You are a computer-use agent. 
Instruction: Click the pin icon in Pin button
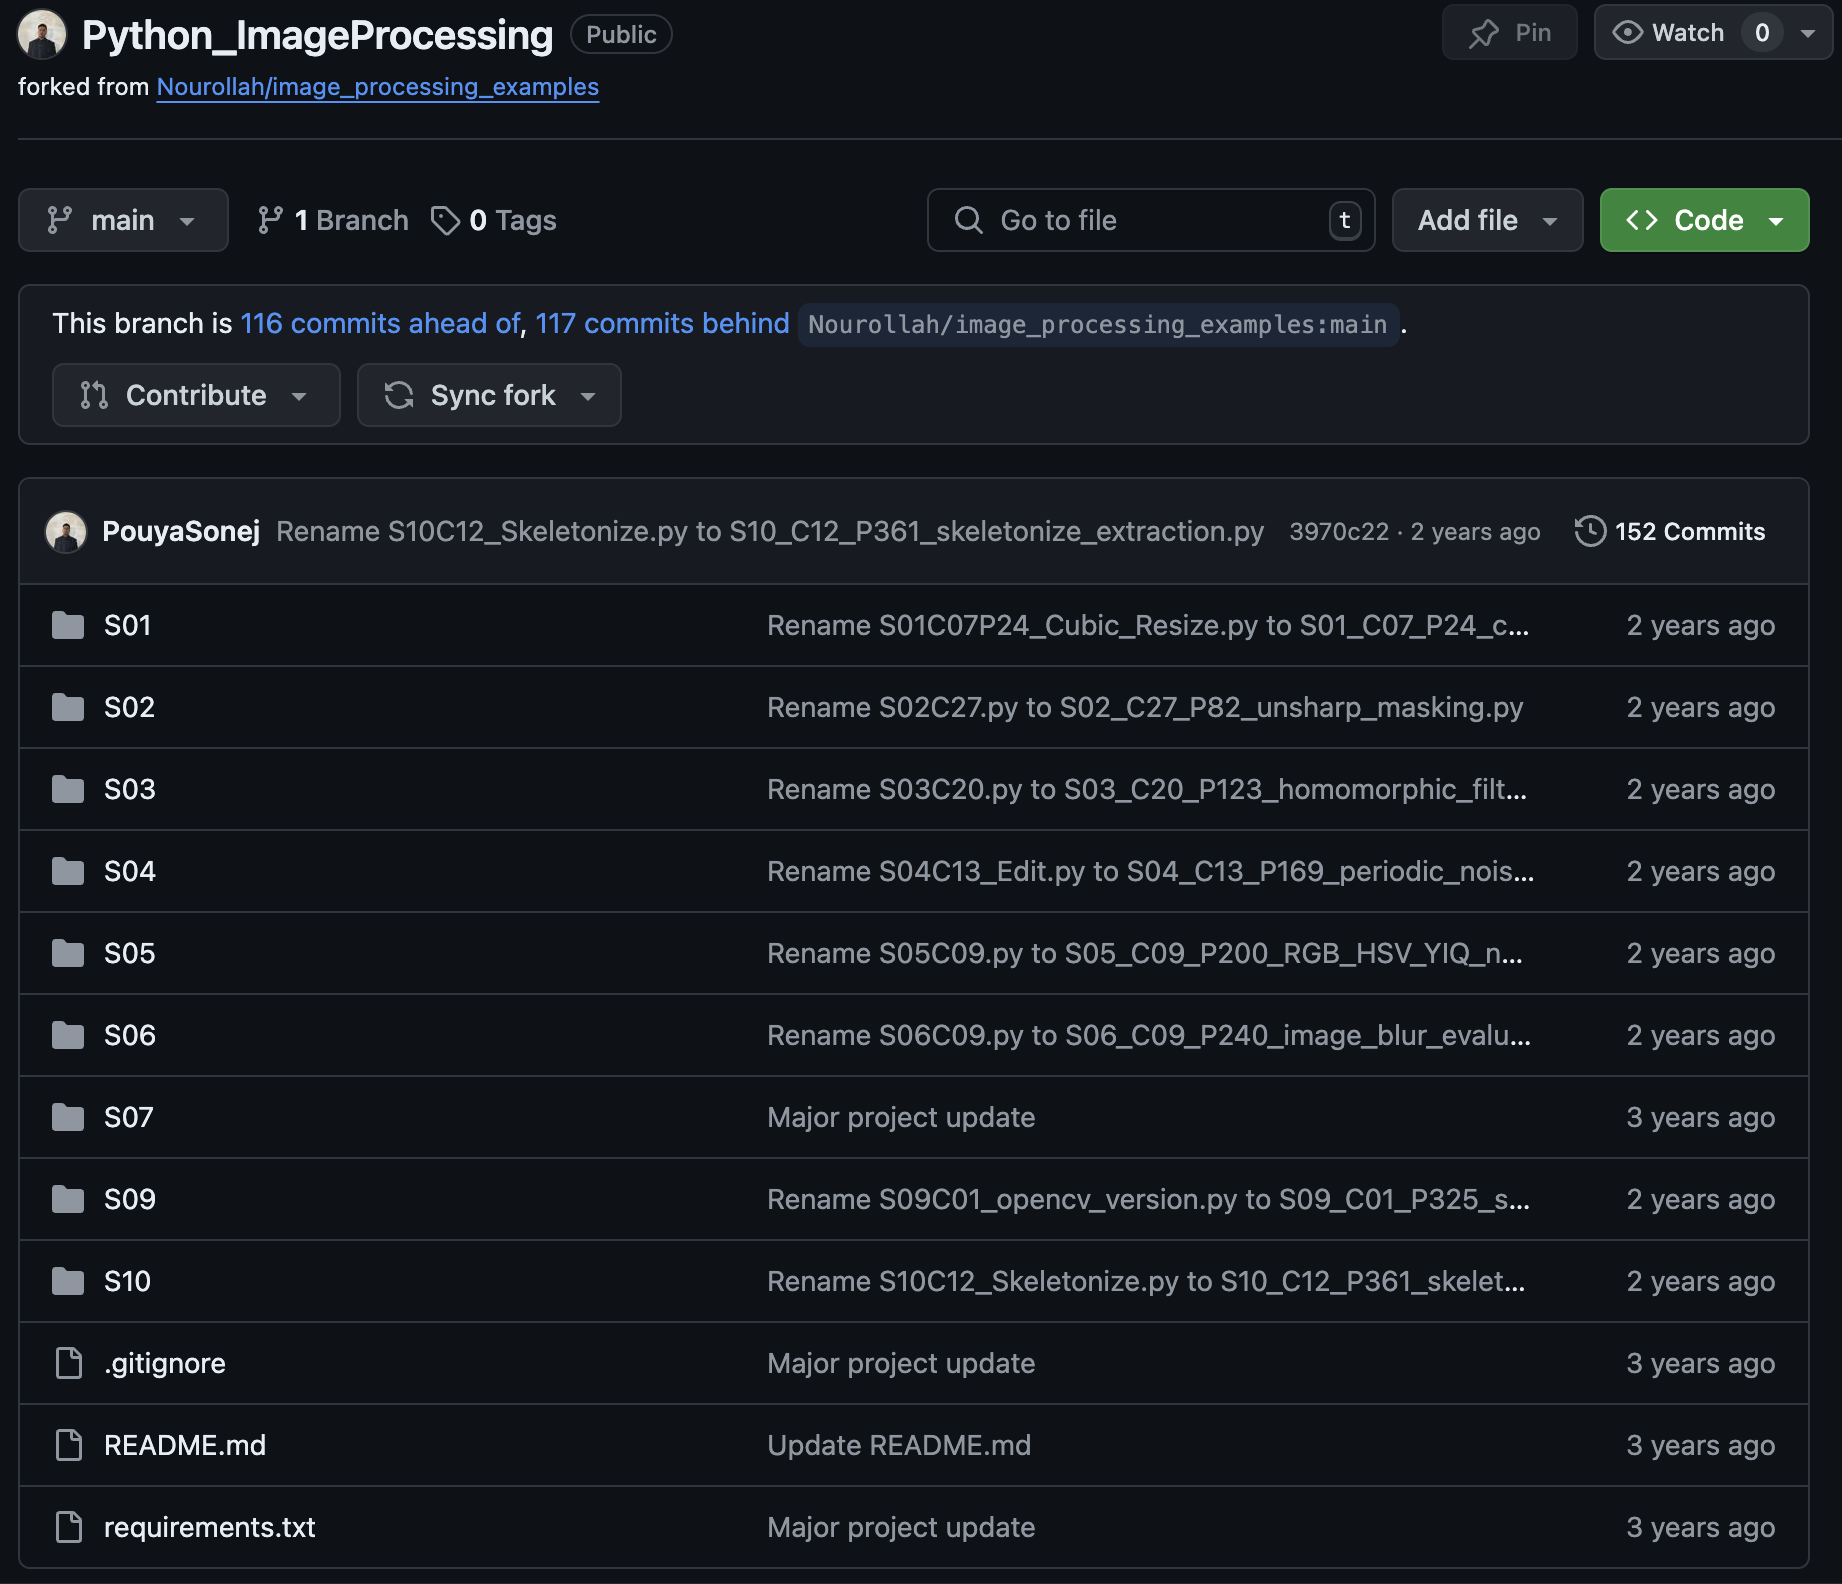point(1484,33)
